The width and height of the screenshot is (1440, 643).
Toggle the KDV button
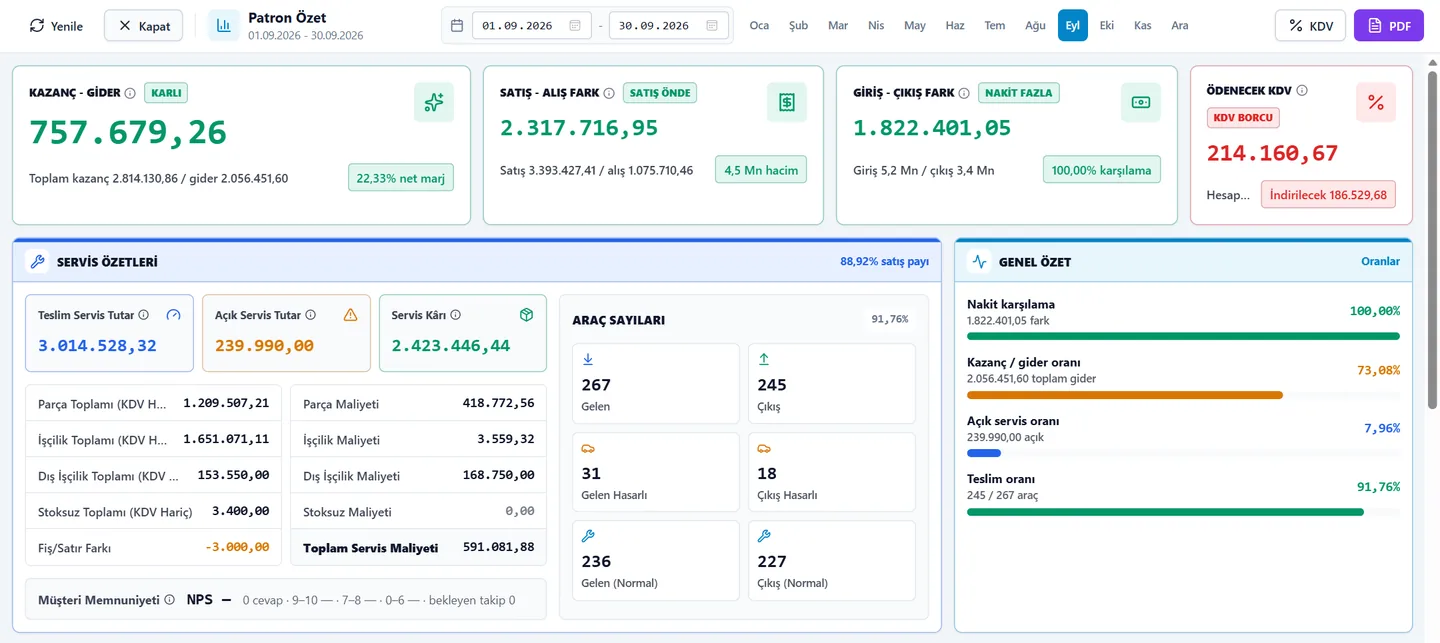coord(1310,26)
